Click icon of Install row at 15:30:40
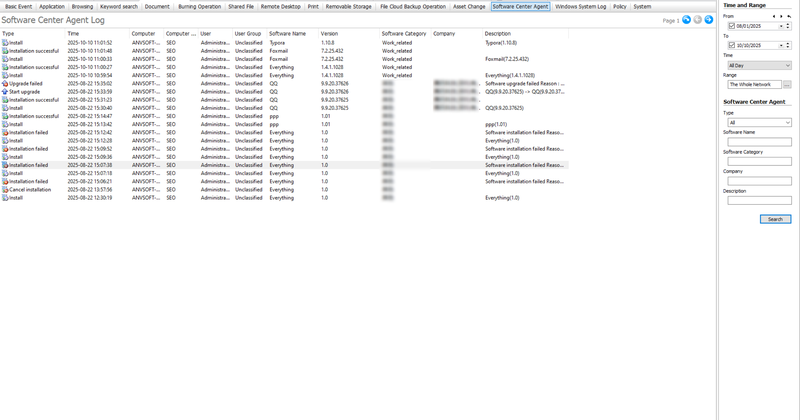 coord(5,108)
